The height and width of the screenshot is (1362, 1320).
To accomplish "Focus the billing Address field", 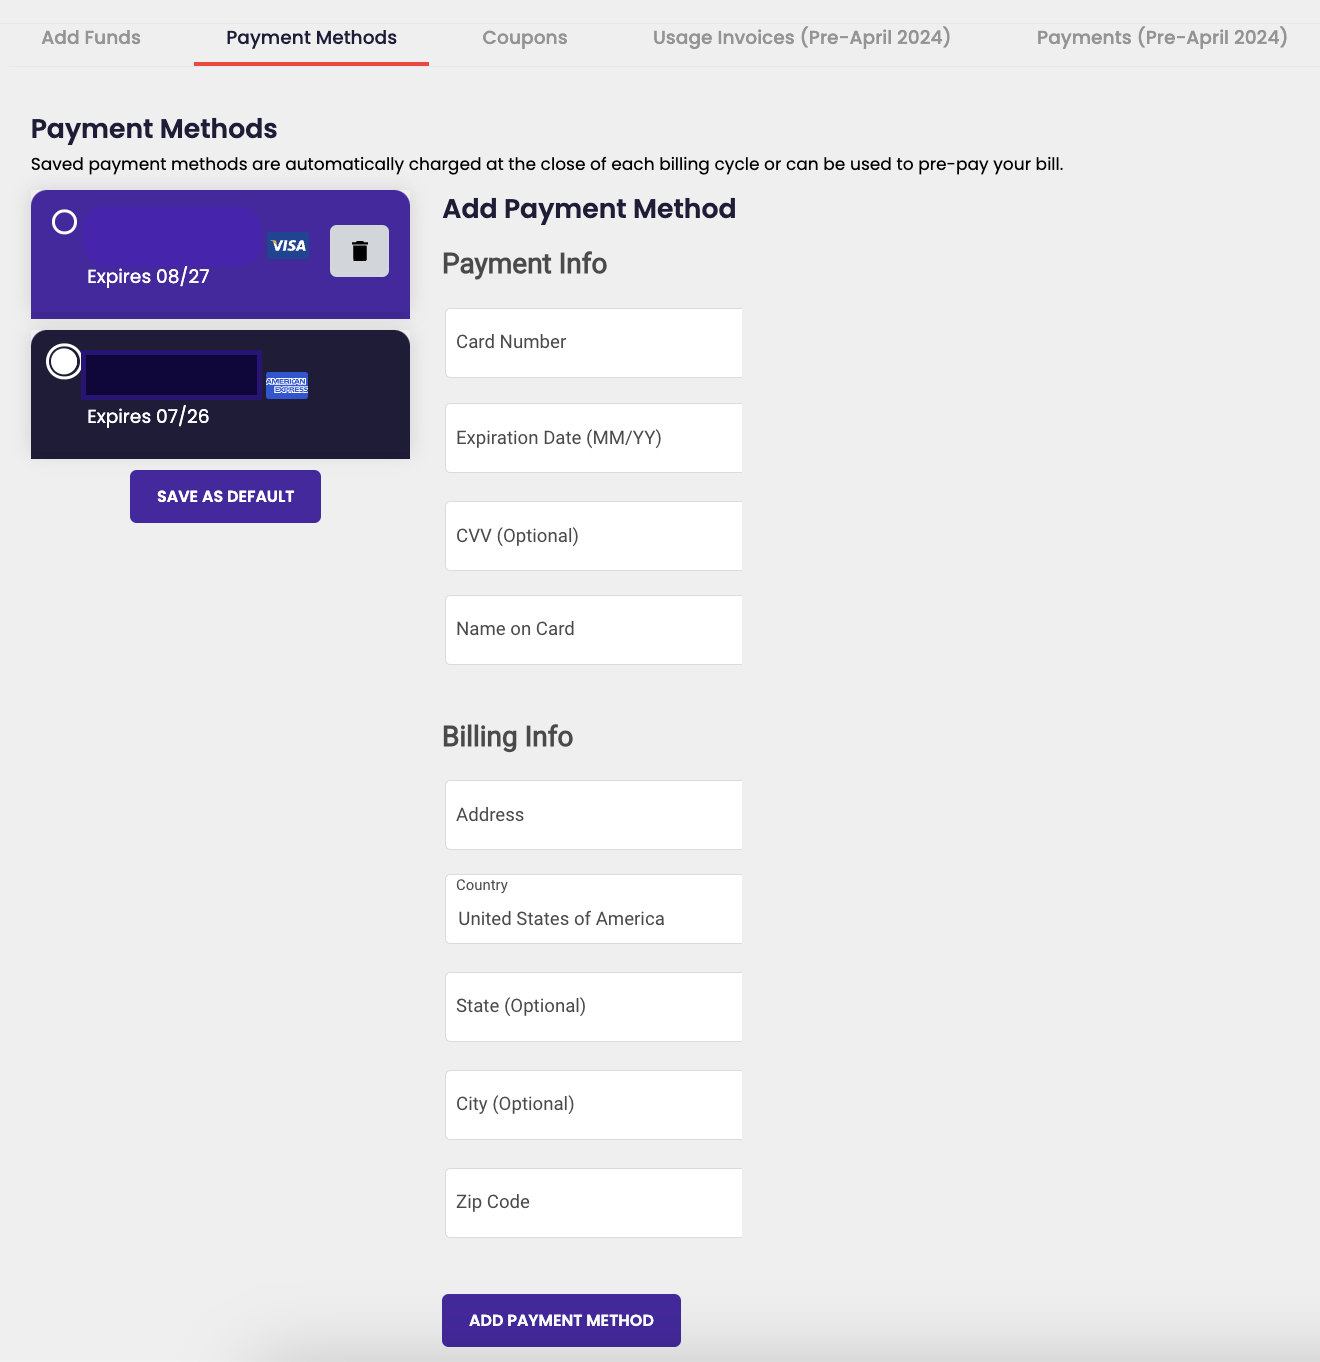I will tap(594, 815).
